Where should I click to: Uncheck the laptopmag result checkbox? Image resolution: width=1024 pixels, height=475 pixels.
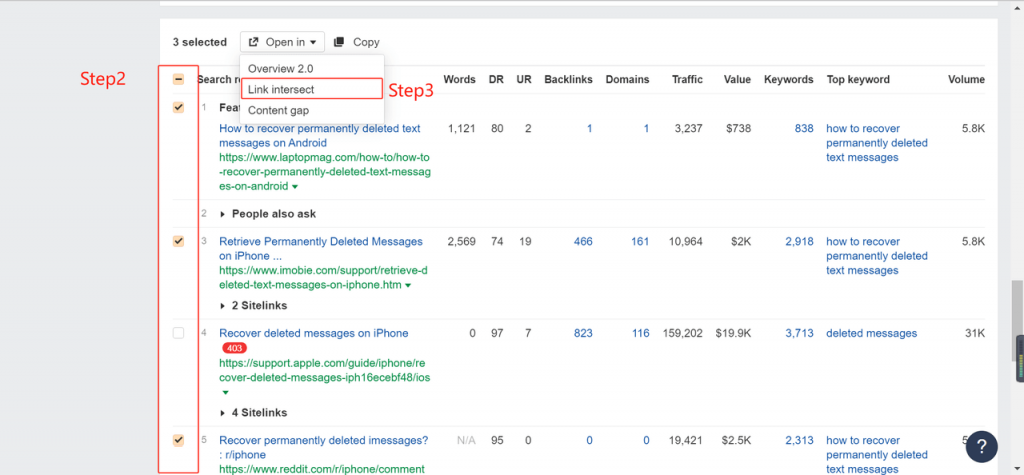pyautogui.click(x=178, y=108)
